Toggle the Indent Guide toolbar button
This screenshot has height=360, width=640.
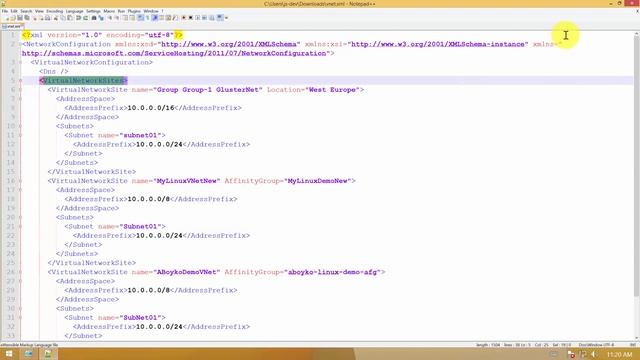155,18
